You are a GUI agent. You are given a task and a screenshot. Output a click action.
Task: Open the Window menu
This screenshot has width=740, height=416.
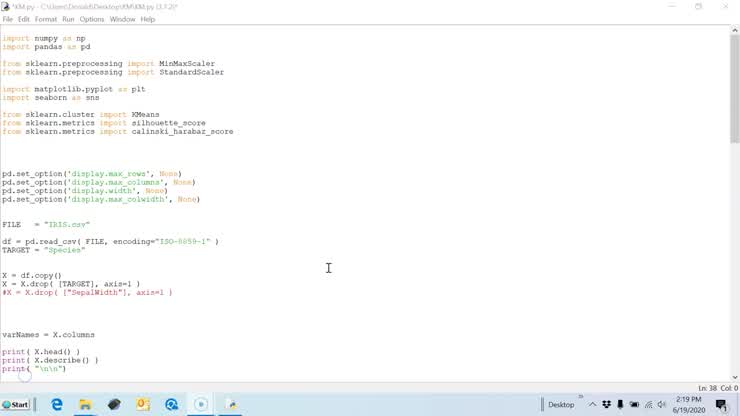pos(122,19)
